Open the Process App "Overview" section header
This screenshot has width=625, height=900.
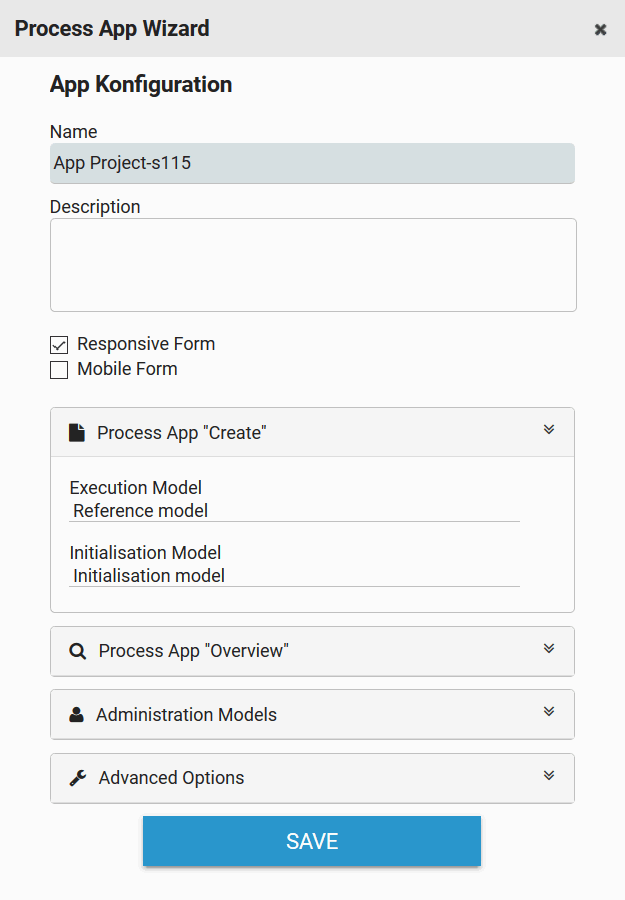click(x=193, y=651)
